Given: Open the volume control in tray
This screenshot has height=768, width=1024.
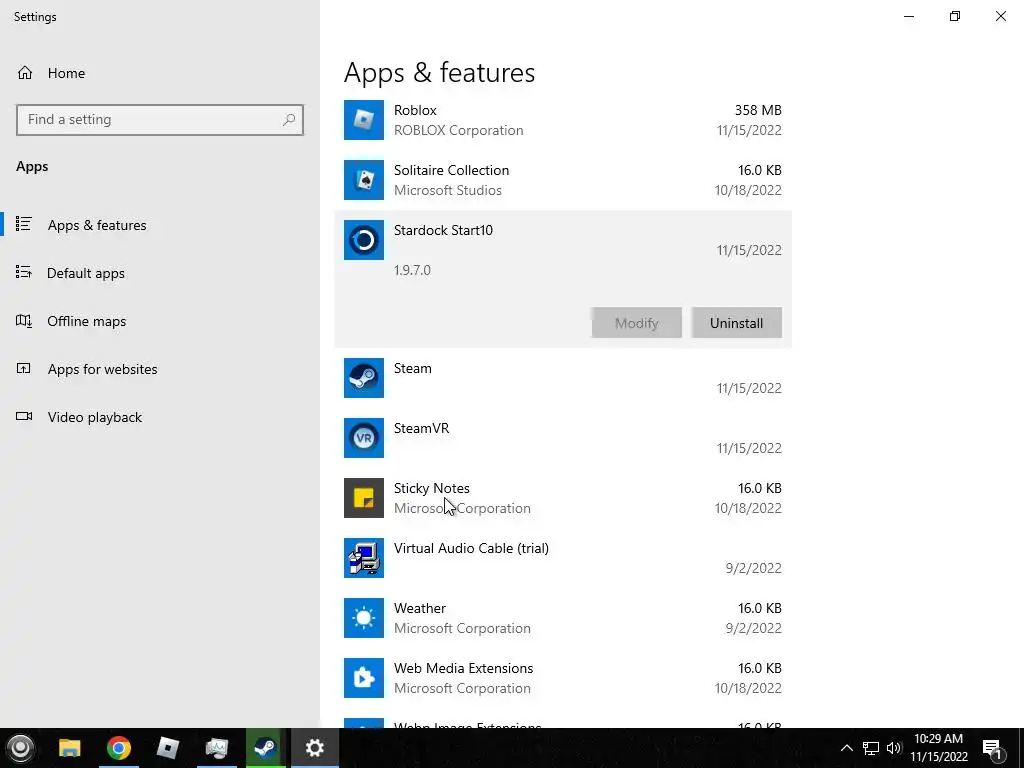Looking at the screenshot, I should click(894, 748).
